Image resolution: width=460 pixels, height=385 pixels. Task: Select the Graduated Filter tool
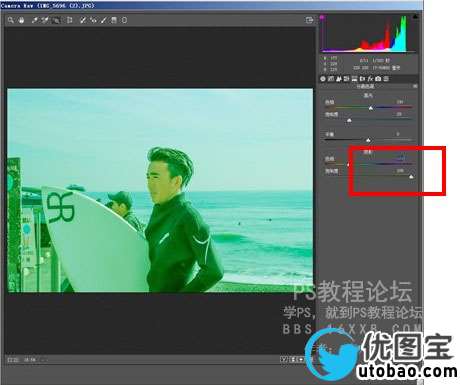click(x=114, y=20)
